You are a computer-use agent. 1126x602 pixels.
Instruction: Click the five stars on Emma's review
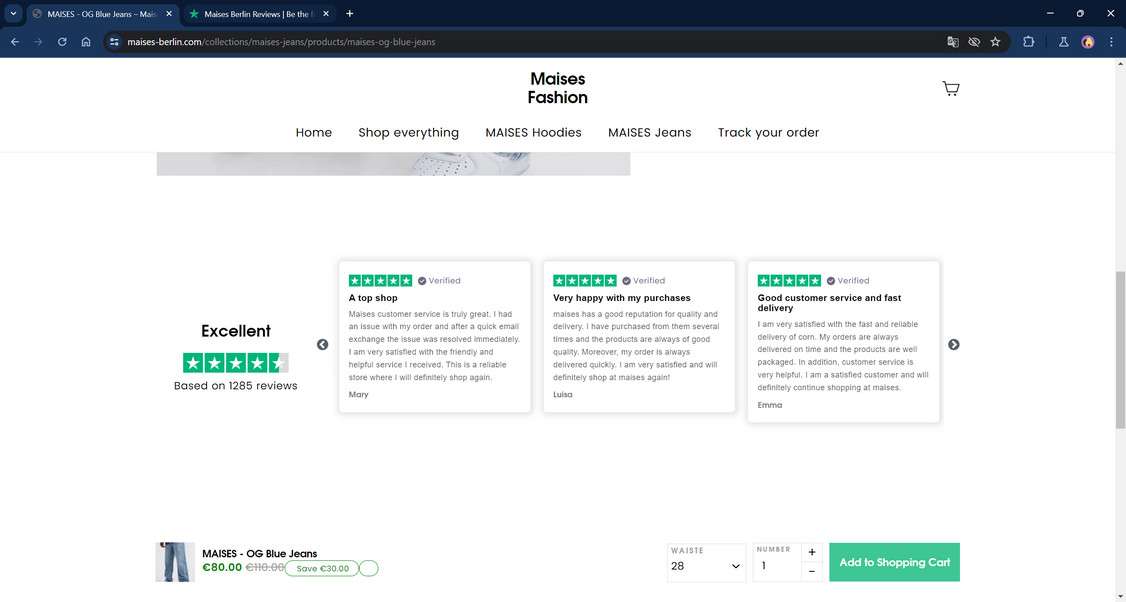point(789,280)
